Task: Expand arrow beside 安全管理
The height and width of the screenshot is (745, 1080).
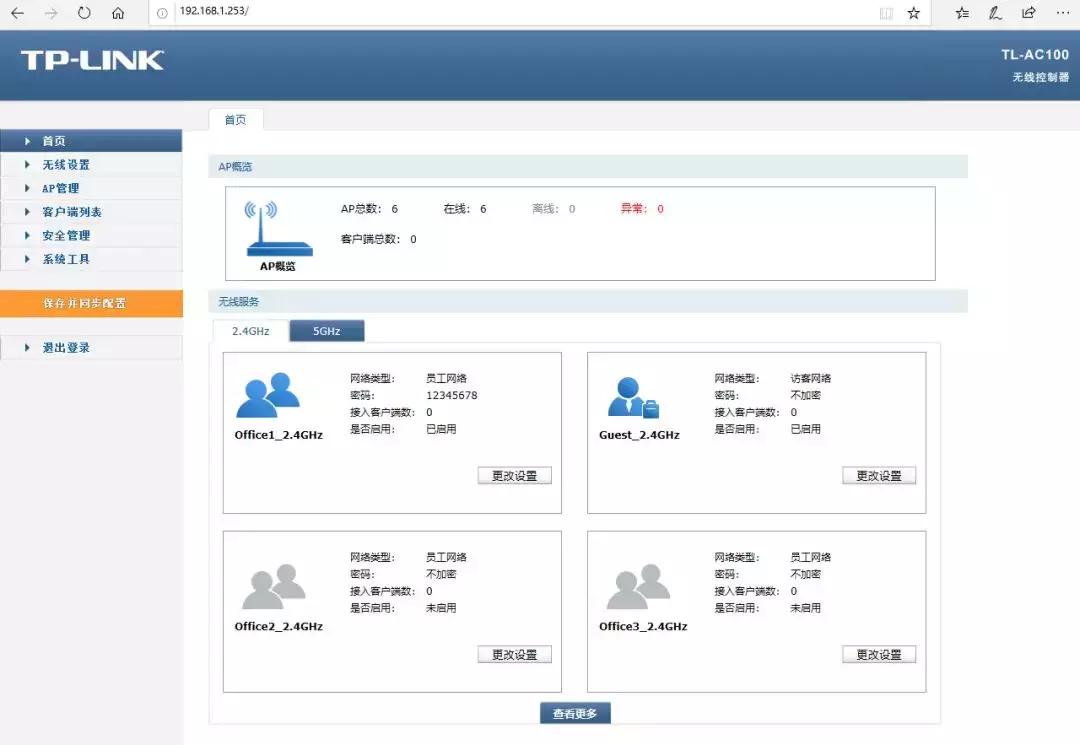Action: (x=28, y=235)
